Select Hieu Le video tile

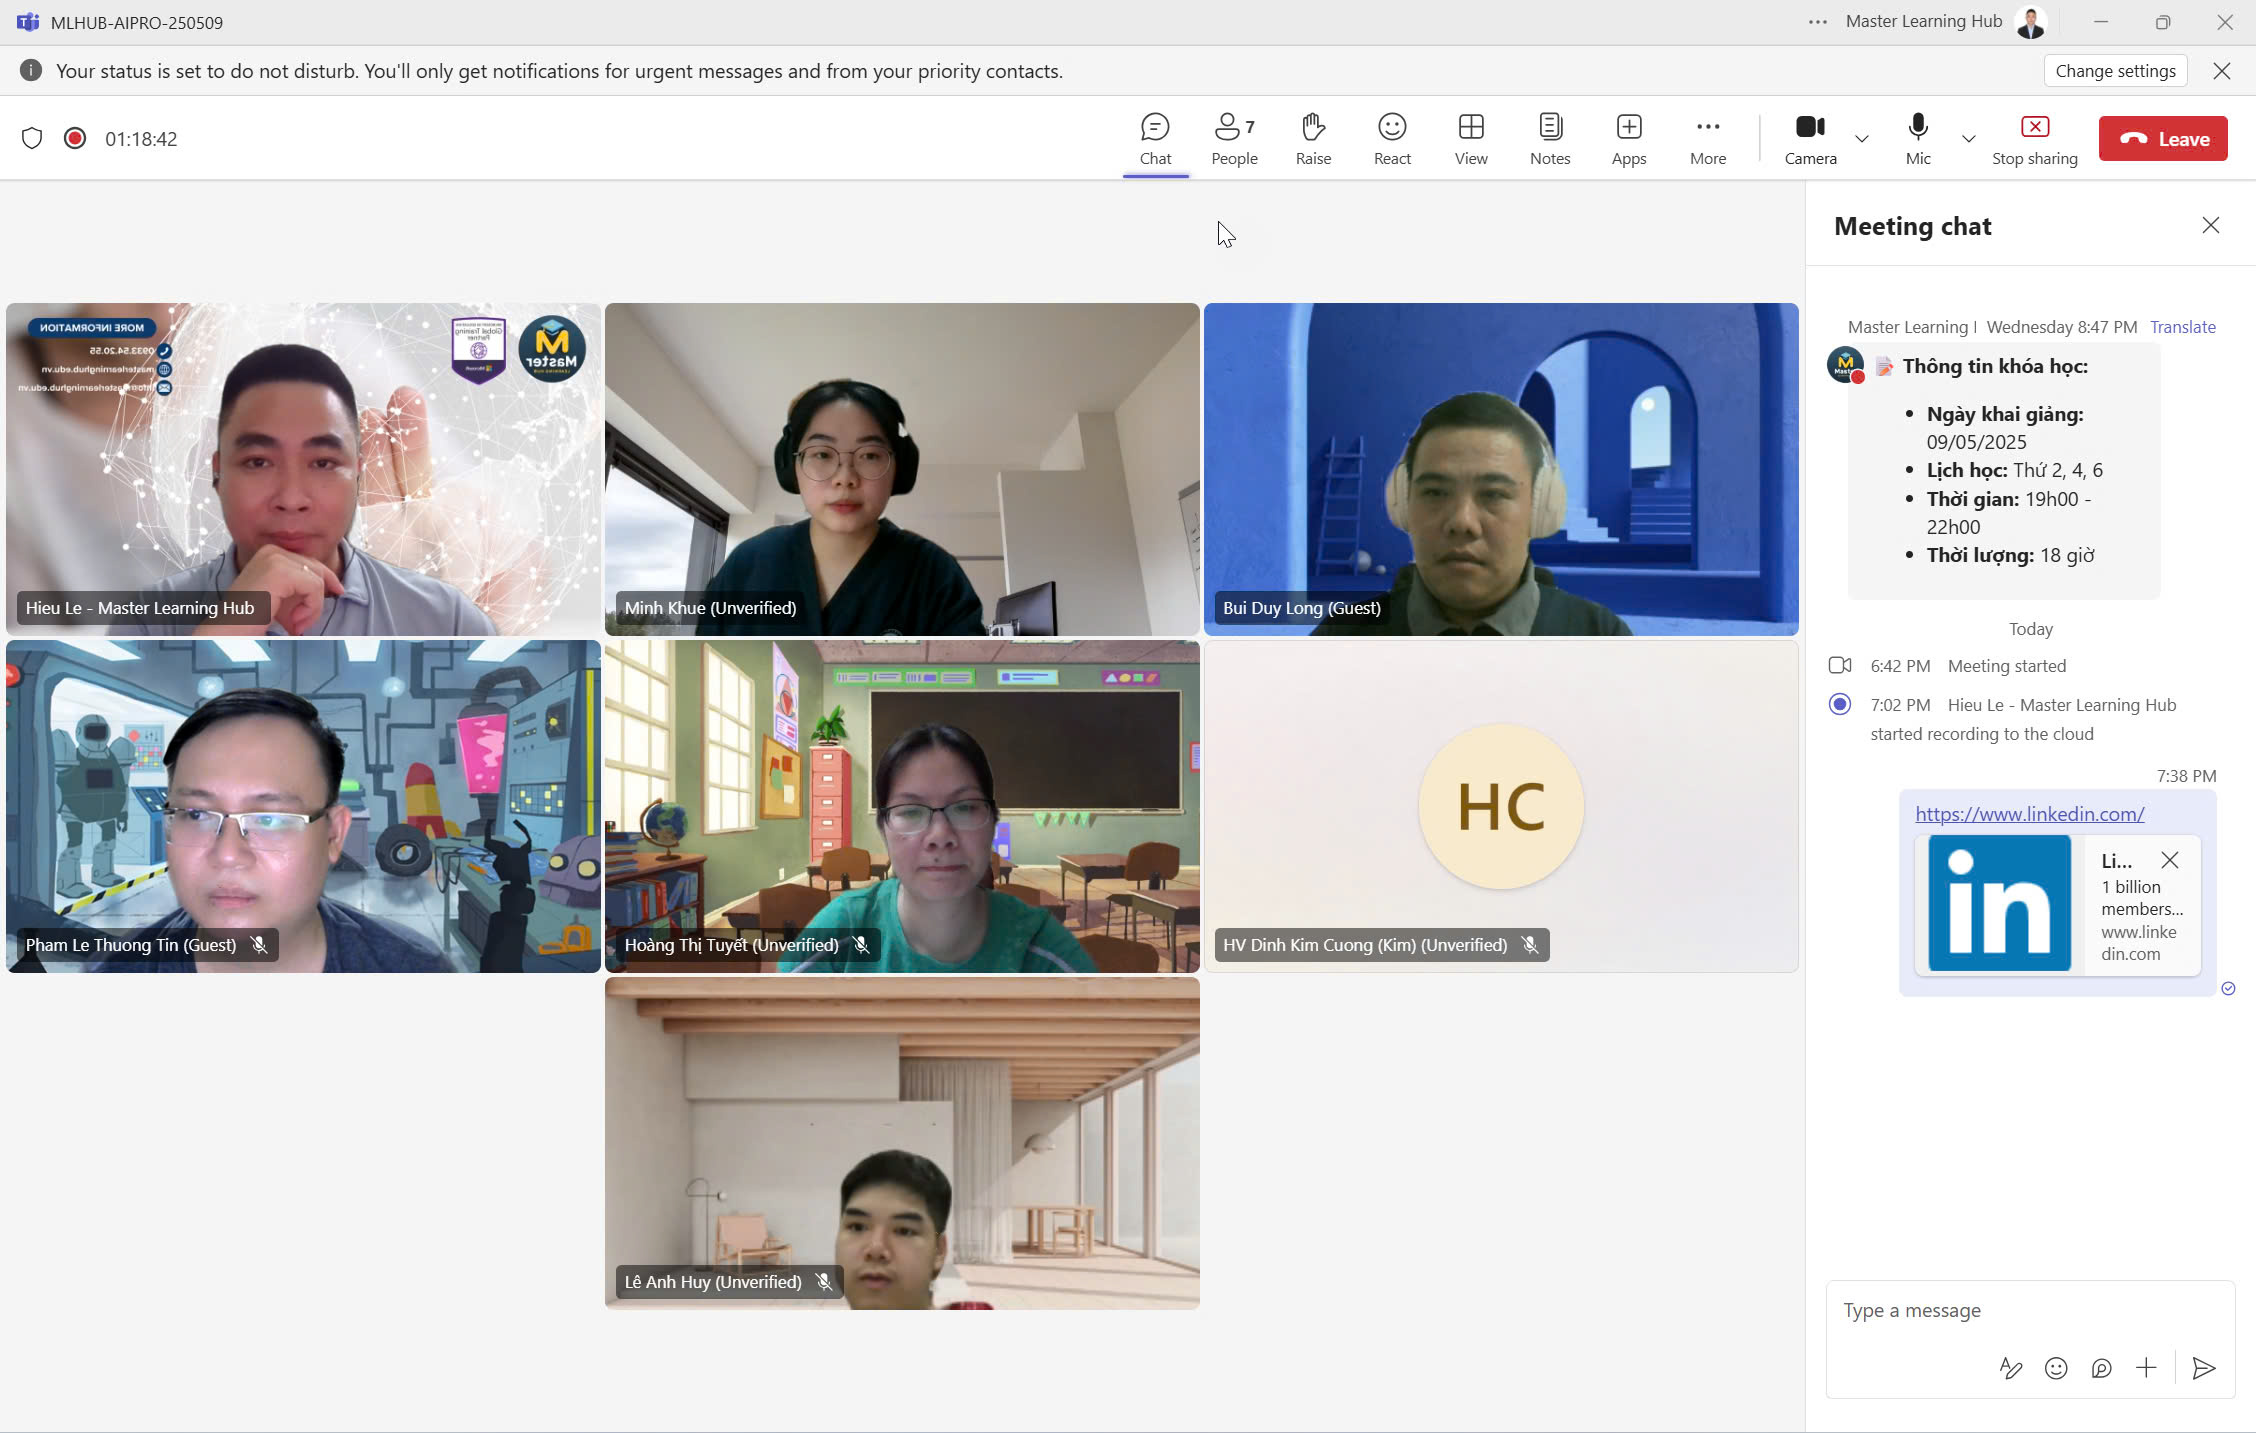pos(303,469)
